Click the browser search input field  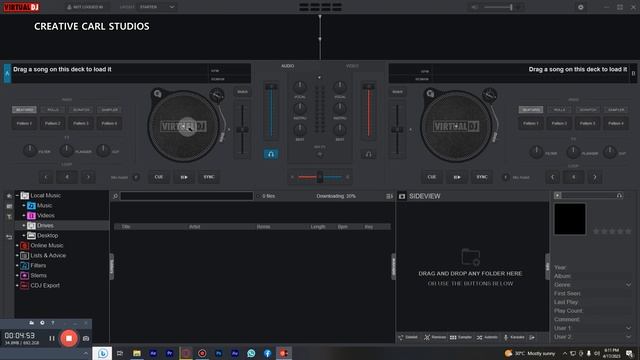click(x=187, y=196)
